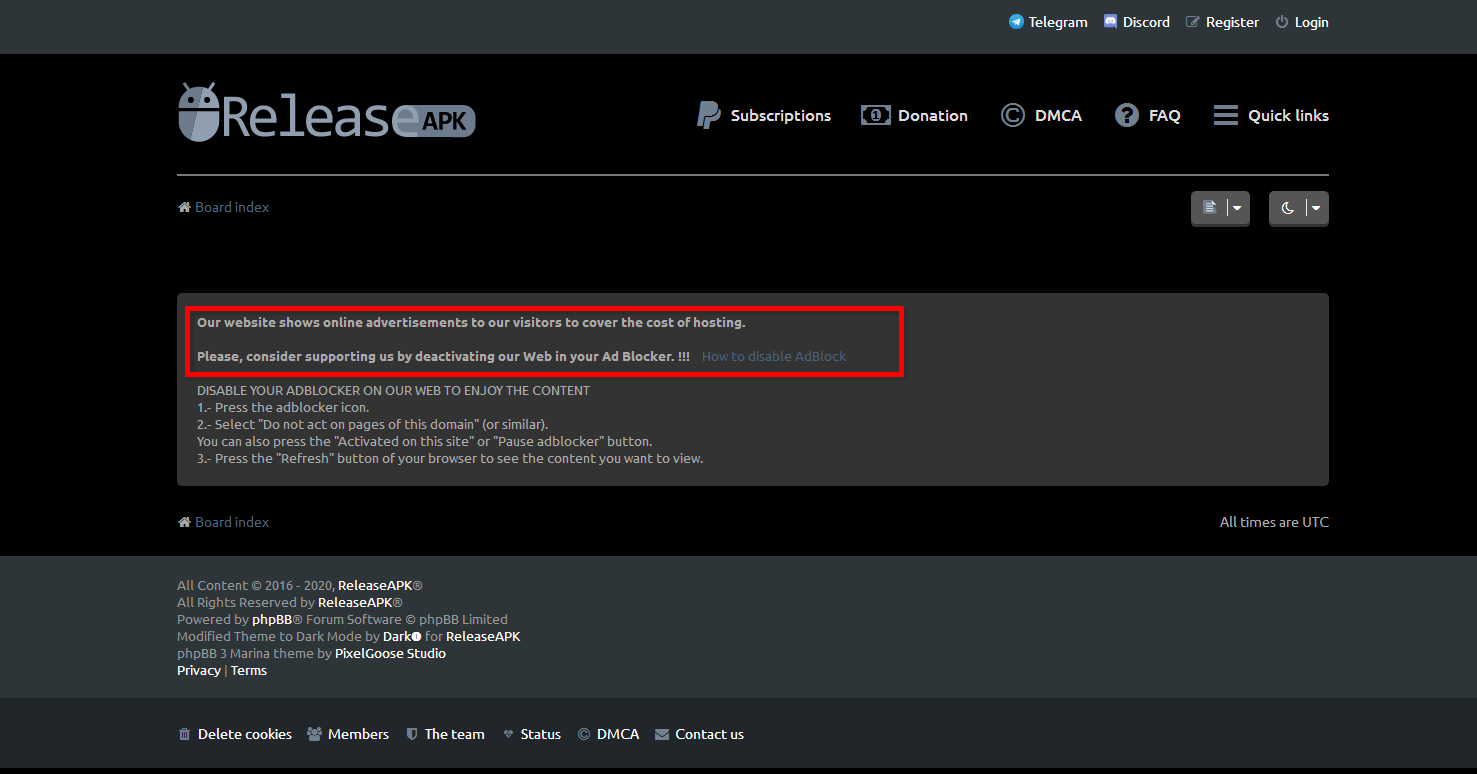Select The team in footer menu
The image size is (1477, 774).
(445, 733)
